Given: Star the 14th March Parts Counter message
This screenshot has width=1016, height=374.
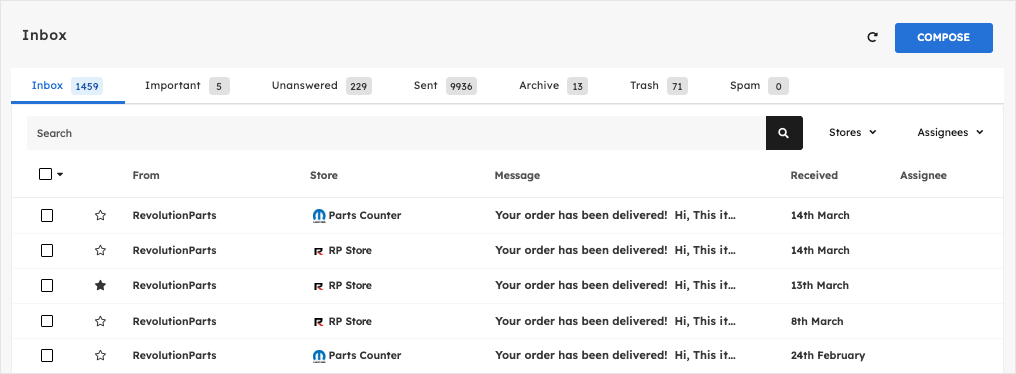Looking at the screenshot, I should 100,215.
